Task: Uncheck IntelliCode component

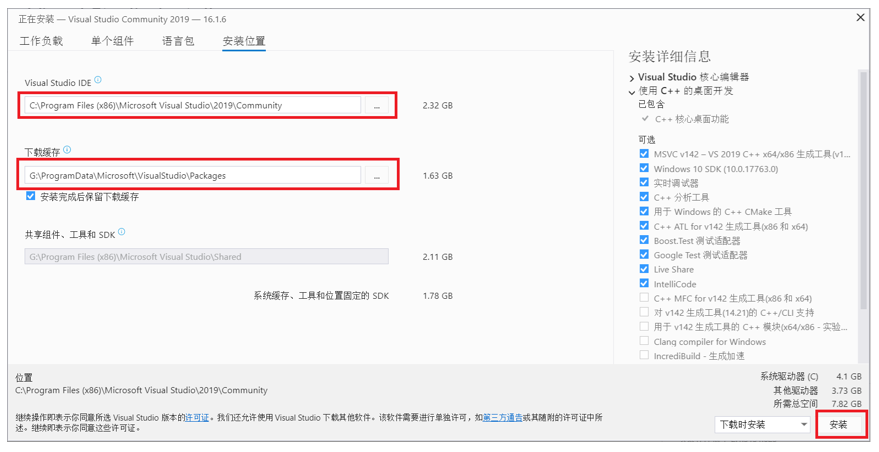Action: 644,284
